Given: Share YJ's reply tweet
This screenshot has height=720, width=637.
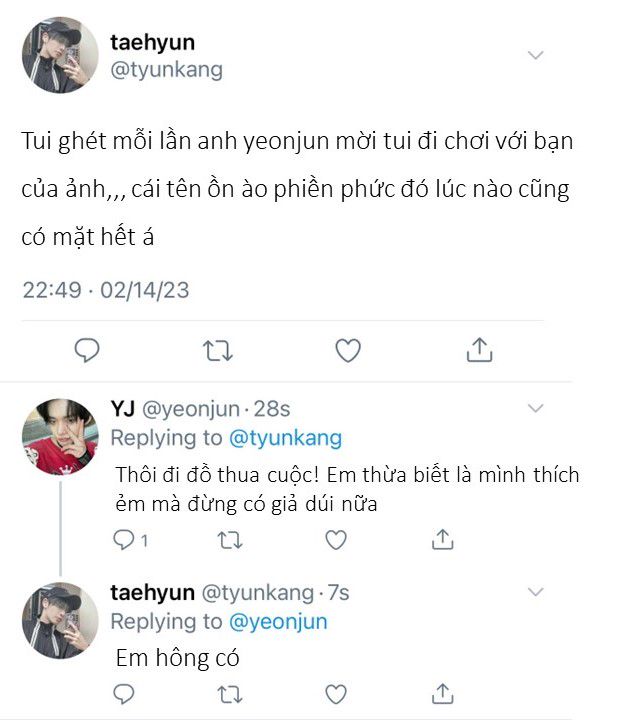Looking at the screenshot, I should (442, 540).
